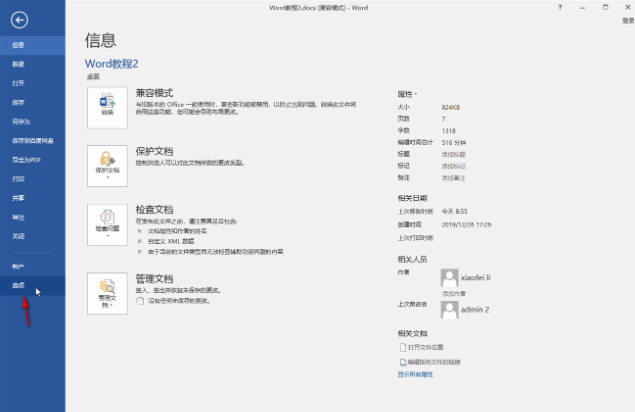The image size is (635, 412).
Task: Click the name admin 2
Action: pyautogui.click(x=475, y=310)
